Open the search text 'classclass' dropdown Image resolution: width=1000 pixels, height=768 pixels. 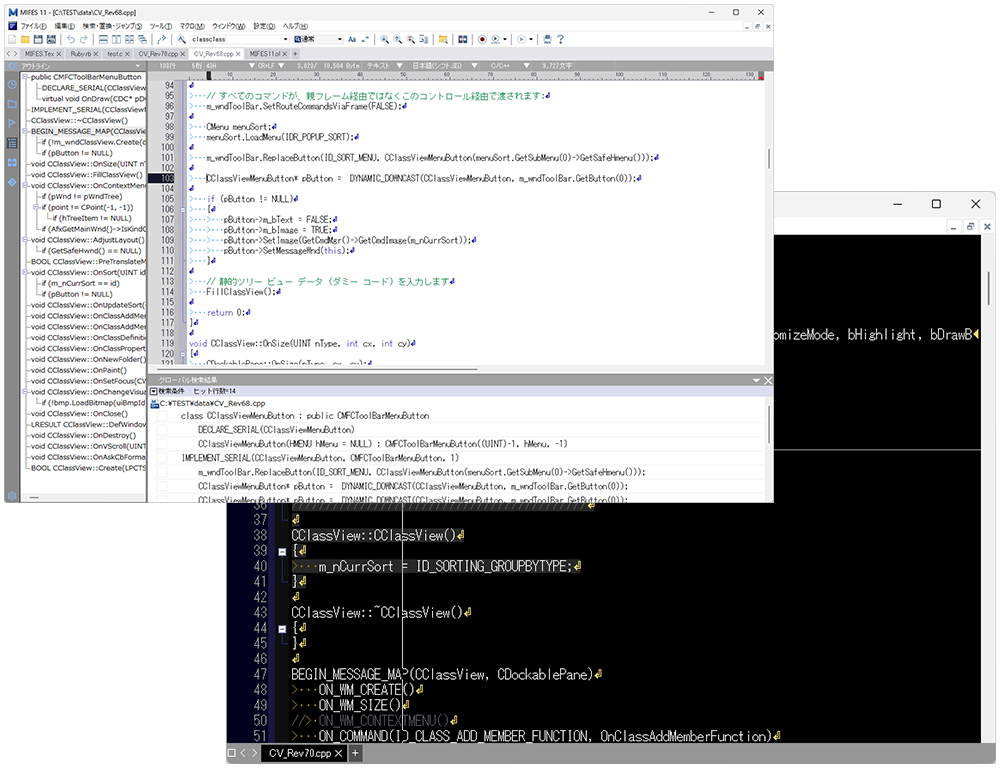283,39
